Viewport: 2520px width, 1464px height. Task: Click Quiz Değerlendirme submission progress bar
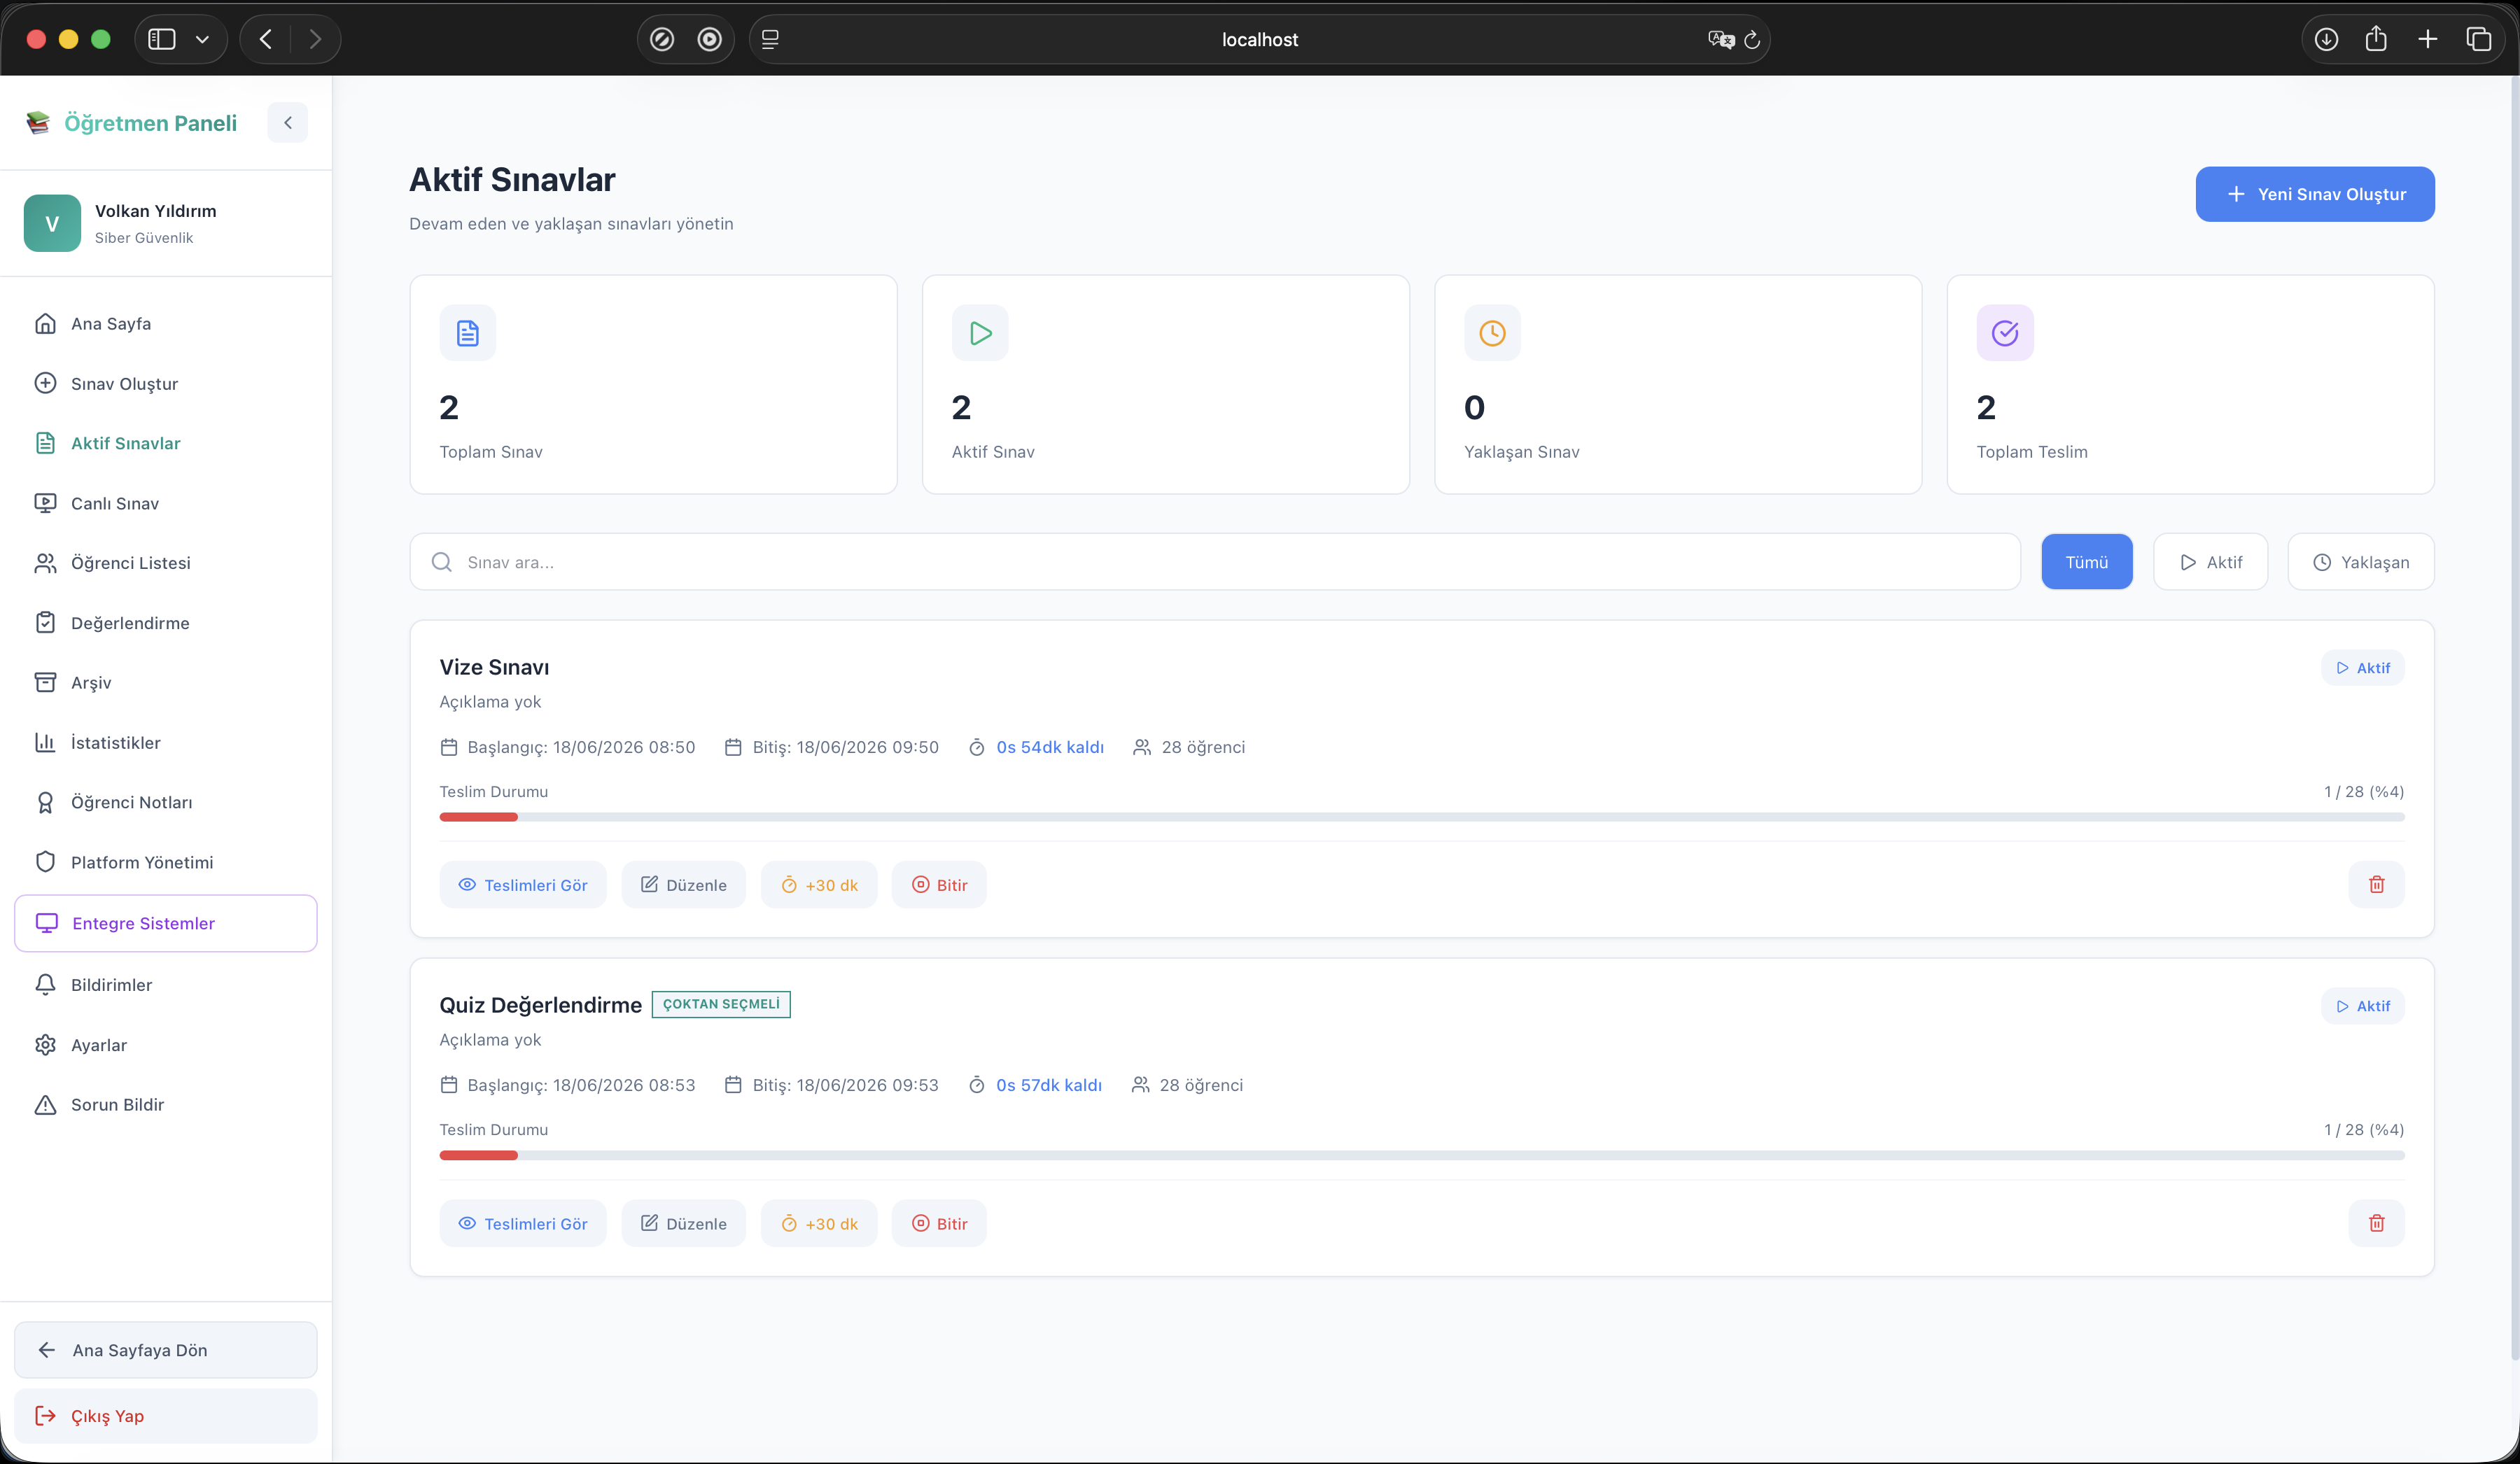(x=1422, y=1155)
